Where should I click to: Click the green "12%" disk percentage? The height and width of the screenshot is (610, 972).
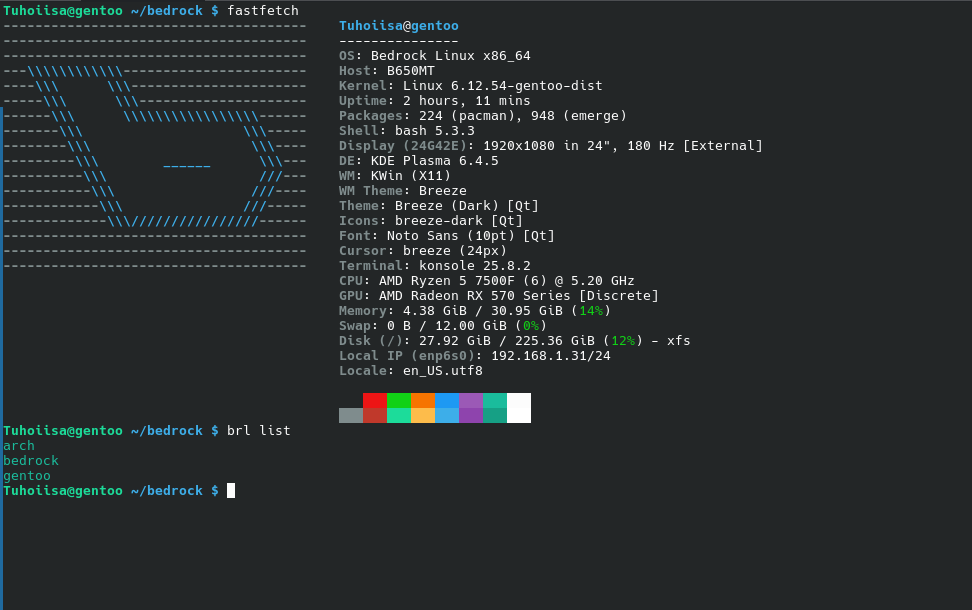pyautogui.click(x=623, y=340)
